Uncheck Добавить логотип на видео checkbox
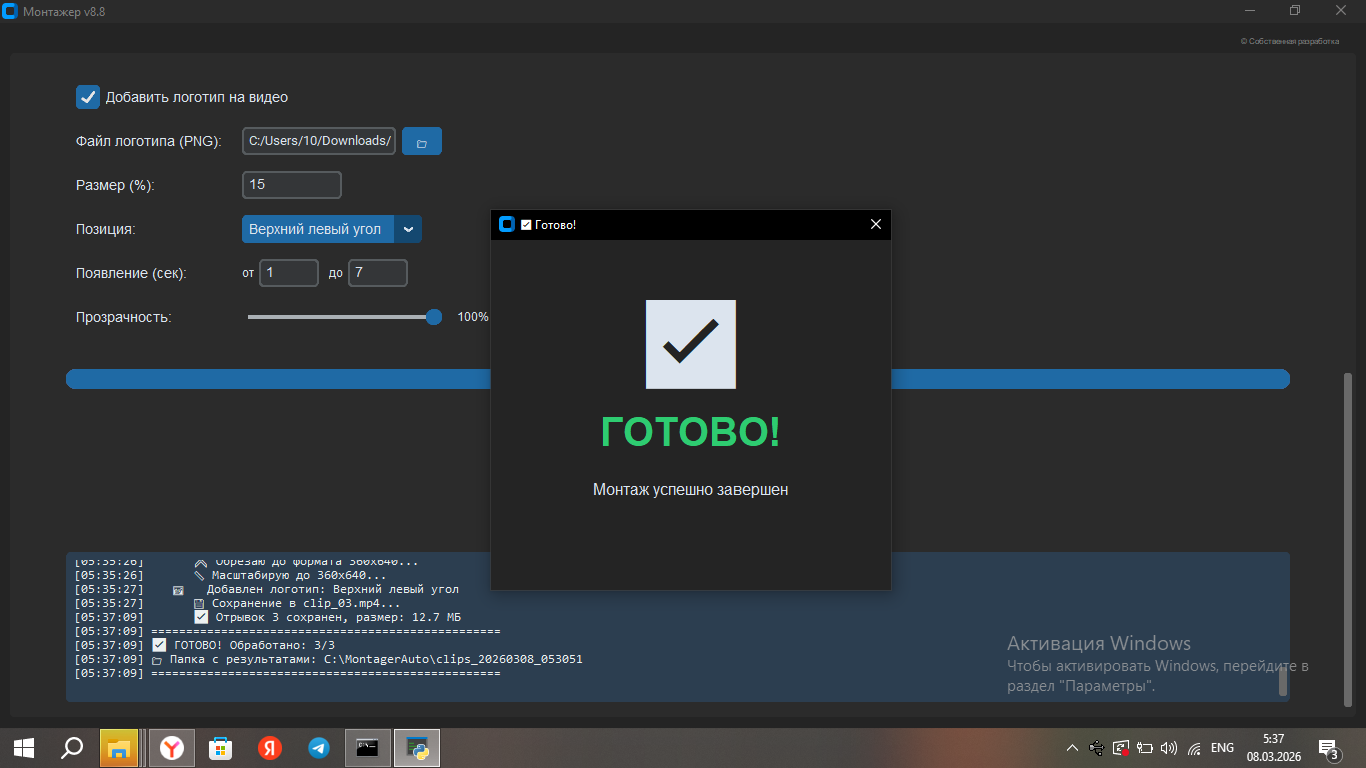The image size is (1366, 768). [x=88, y=97]
